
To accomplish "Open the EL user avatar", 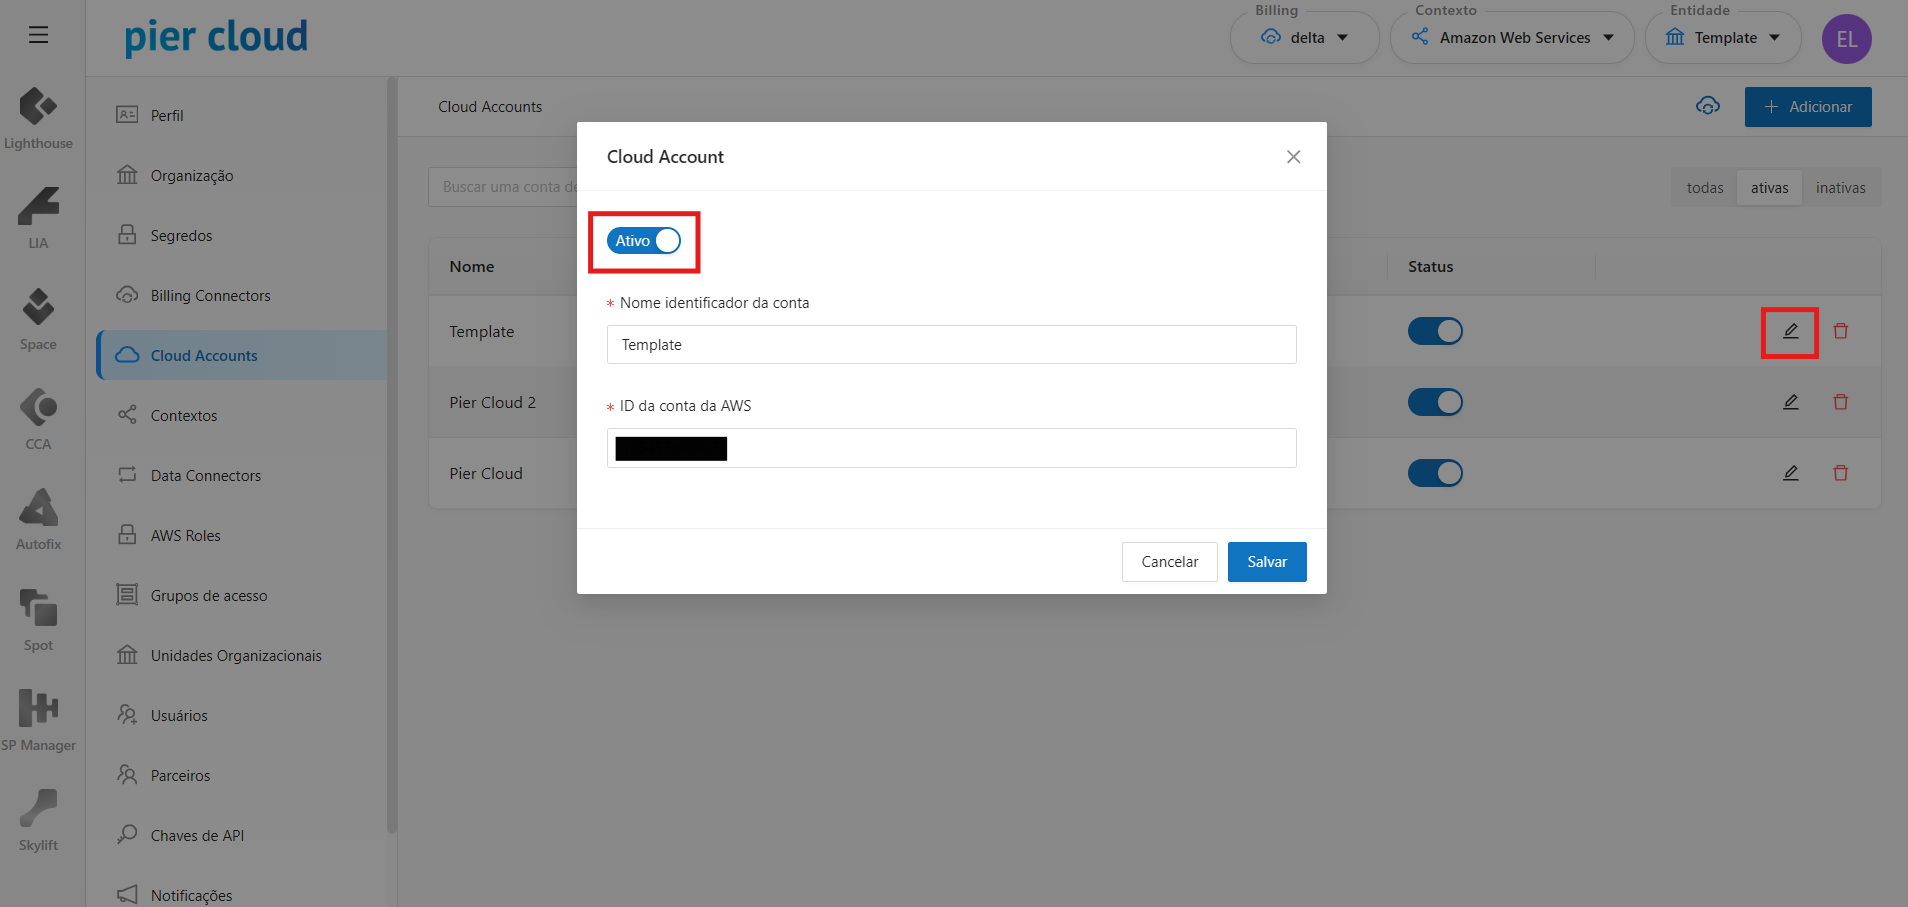I will tap(1846, 39).
